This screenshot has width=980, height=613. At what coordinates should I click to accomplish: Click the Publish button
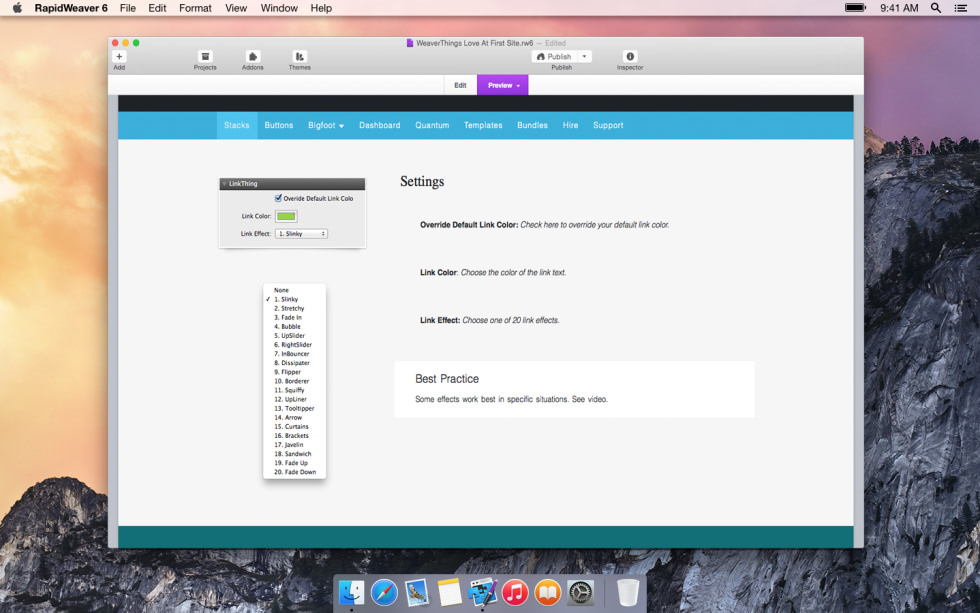[x=554, y=56]
